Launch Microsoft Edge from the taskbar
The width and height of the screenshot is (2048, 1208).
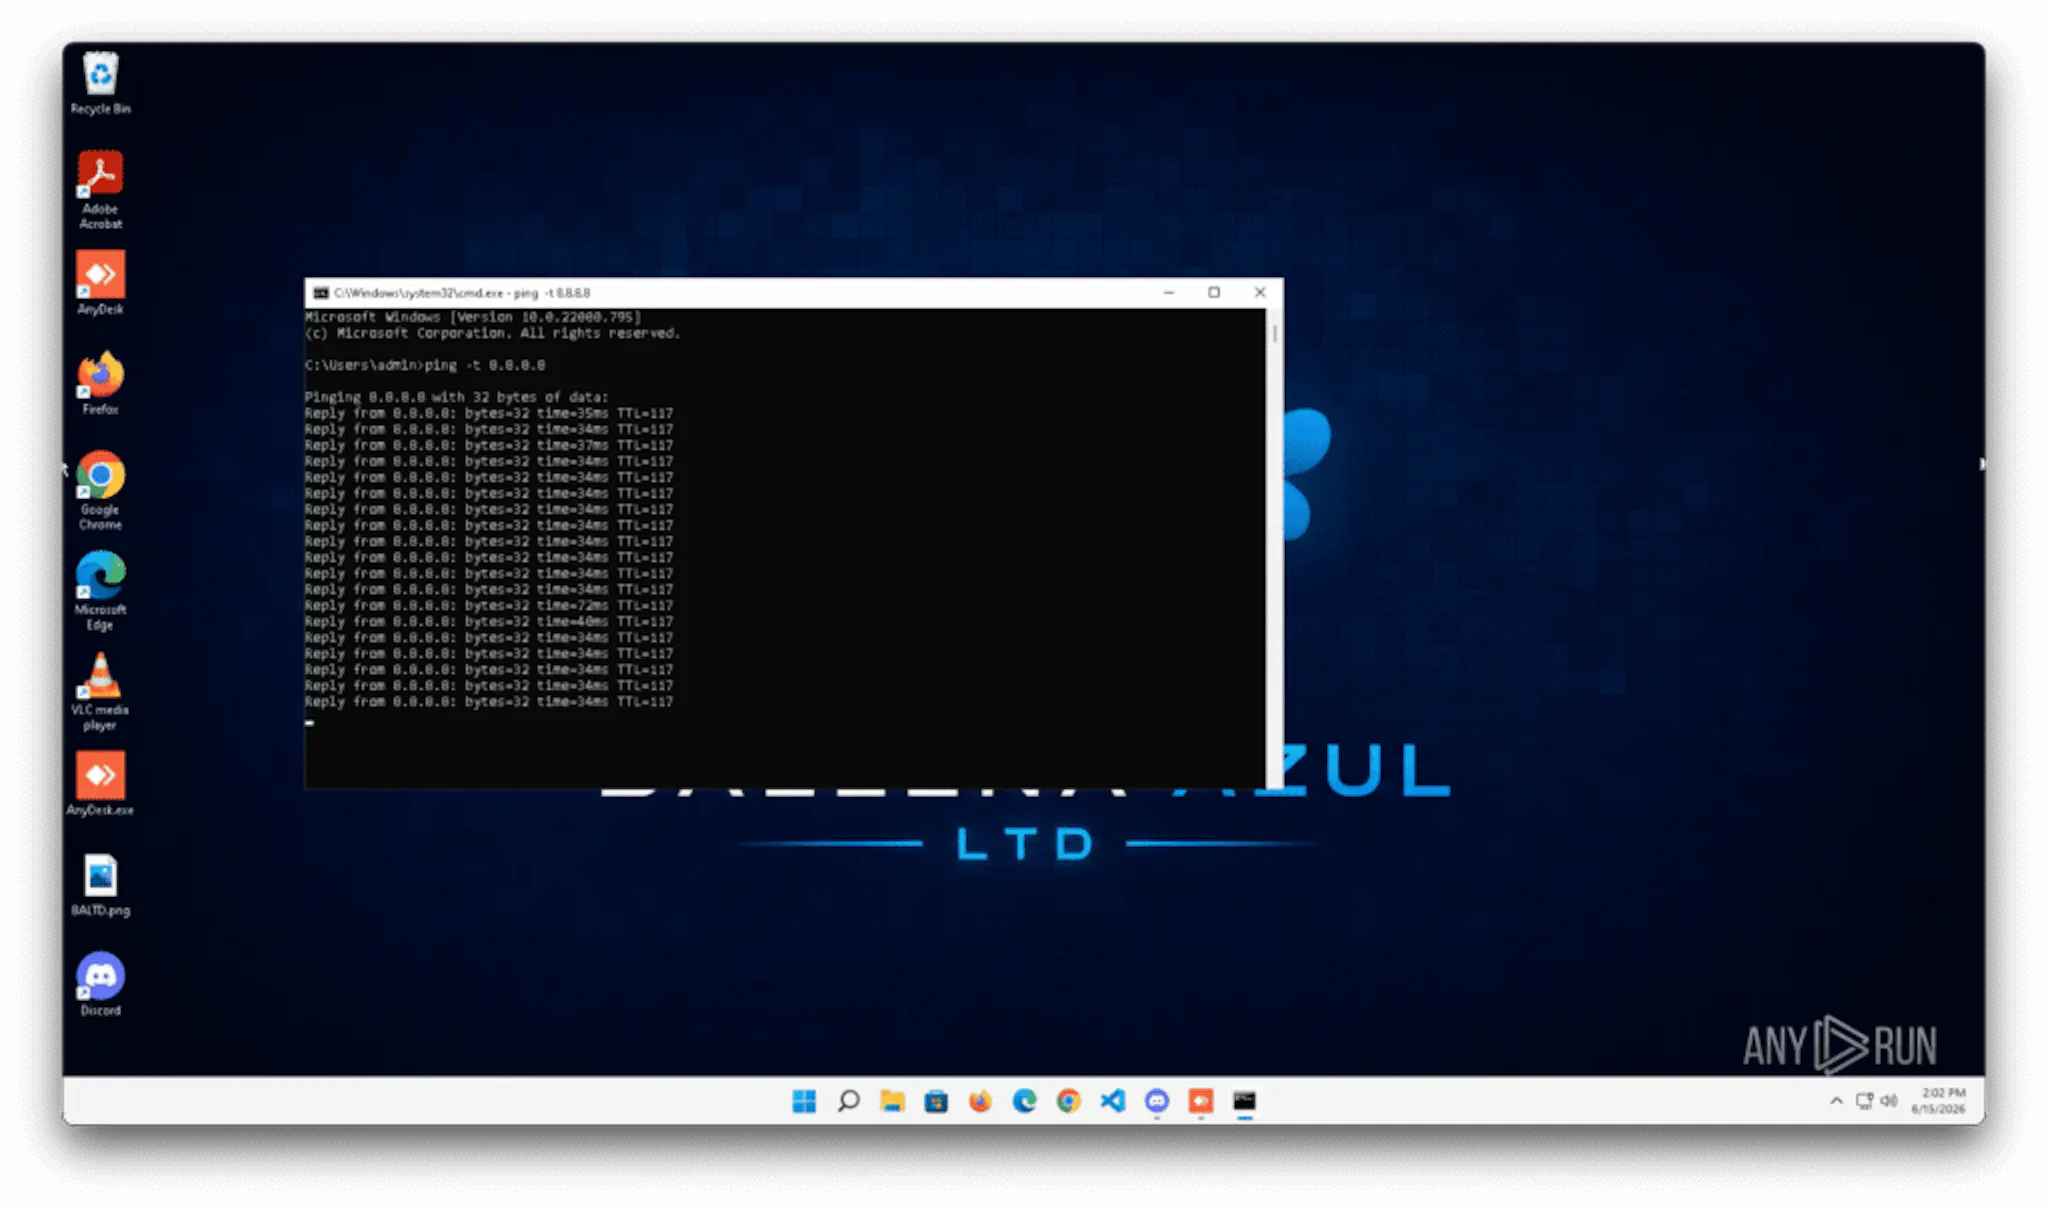[1024, 1101]
